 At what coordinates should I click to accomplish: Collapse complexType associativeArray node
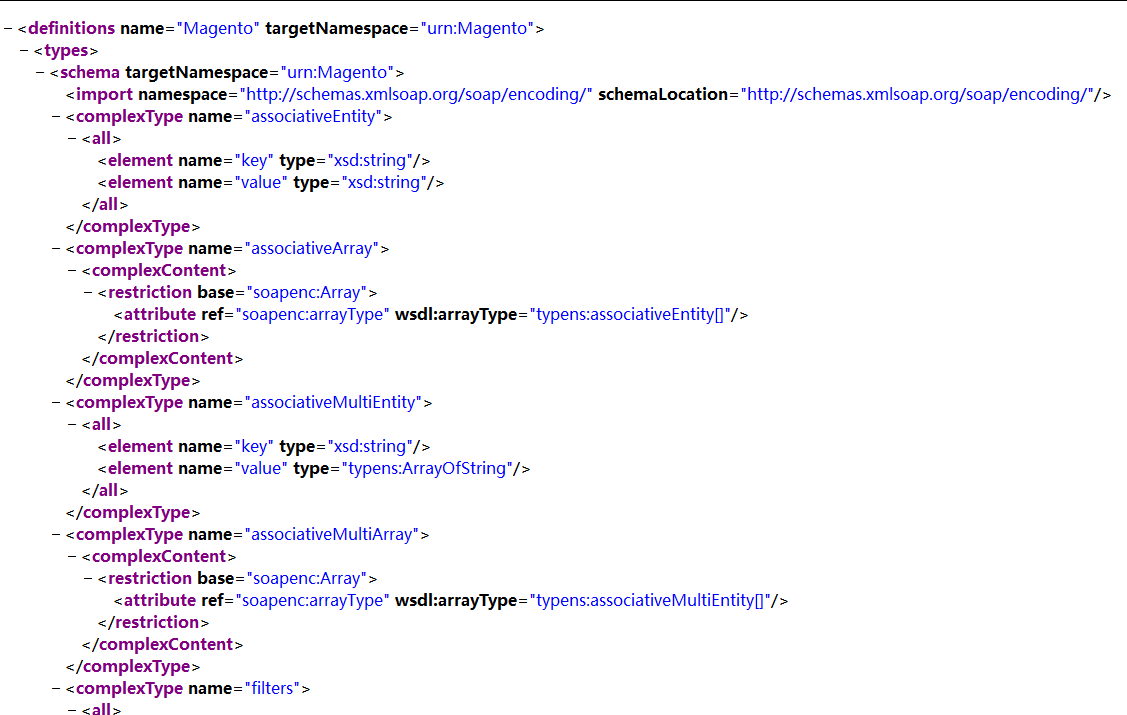click(x=56, y=249)
